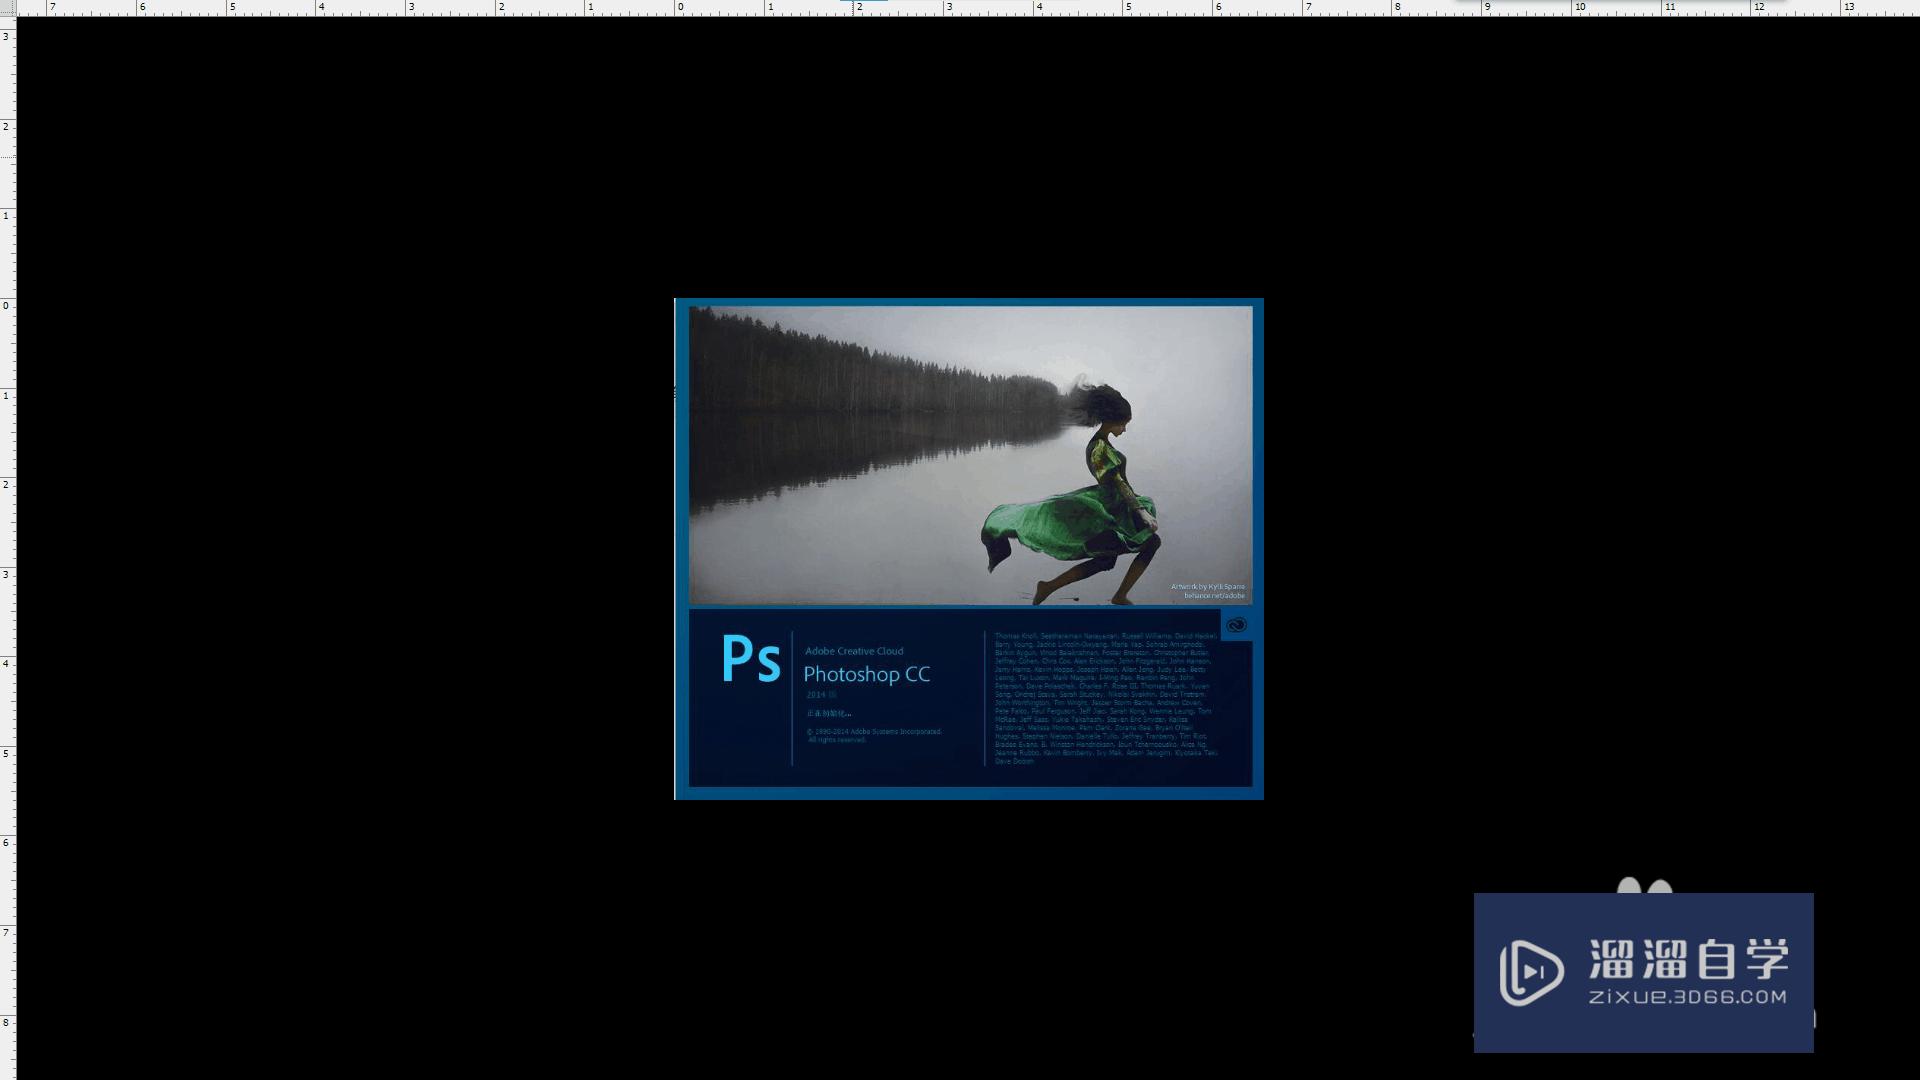Click the "Adobe Creative Cloud" text
Screen dimensions: 1920x1080
pyautogui.click(x=854, y=651)
